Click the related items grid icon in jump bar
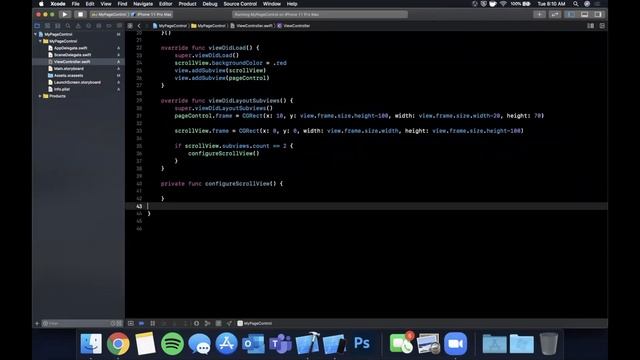The height and width of the screenshot is (360, 640). point(130,26)
